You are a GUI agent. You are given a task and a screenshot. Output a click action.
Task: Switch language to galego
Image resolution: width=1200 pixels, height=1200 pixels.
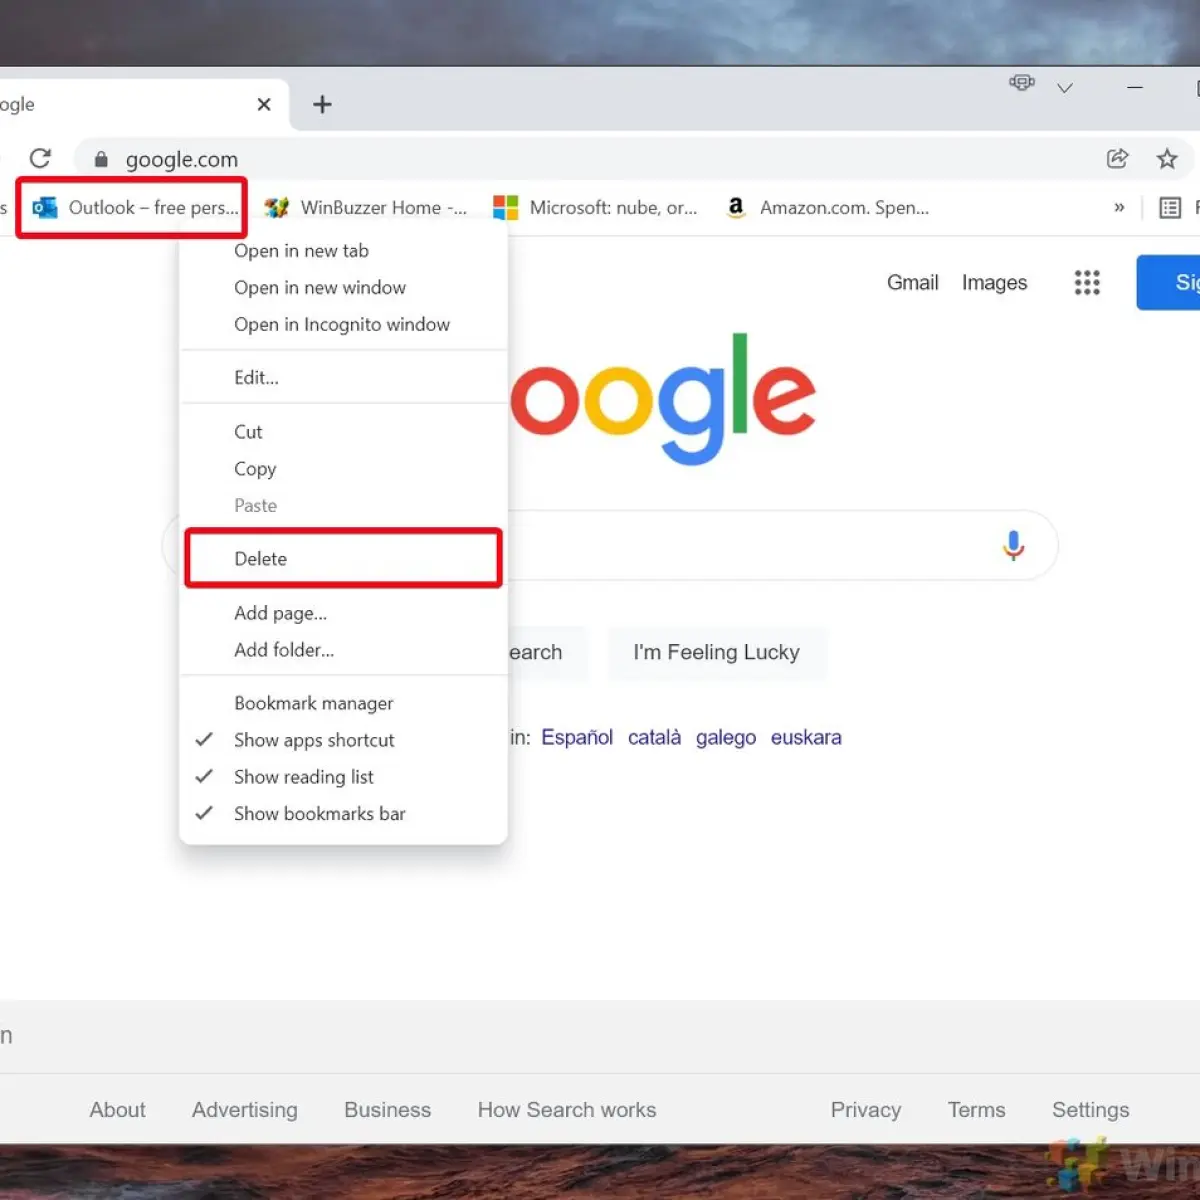click(726, 738)
